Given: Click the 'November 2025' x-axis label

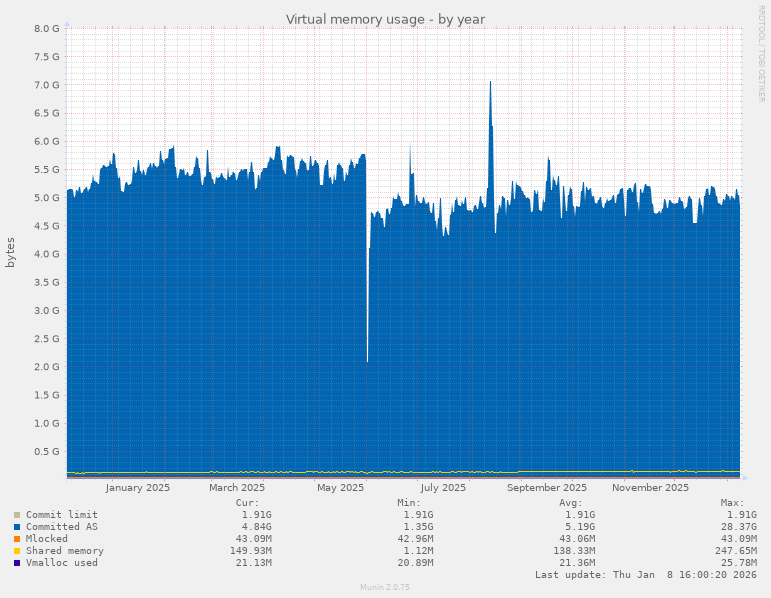Looking at the screenshot, I should click(650, 488).
